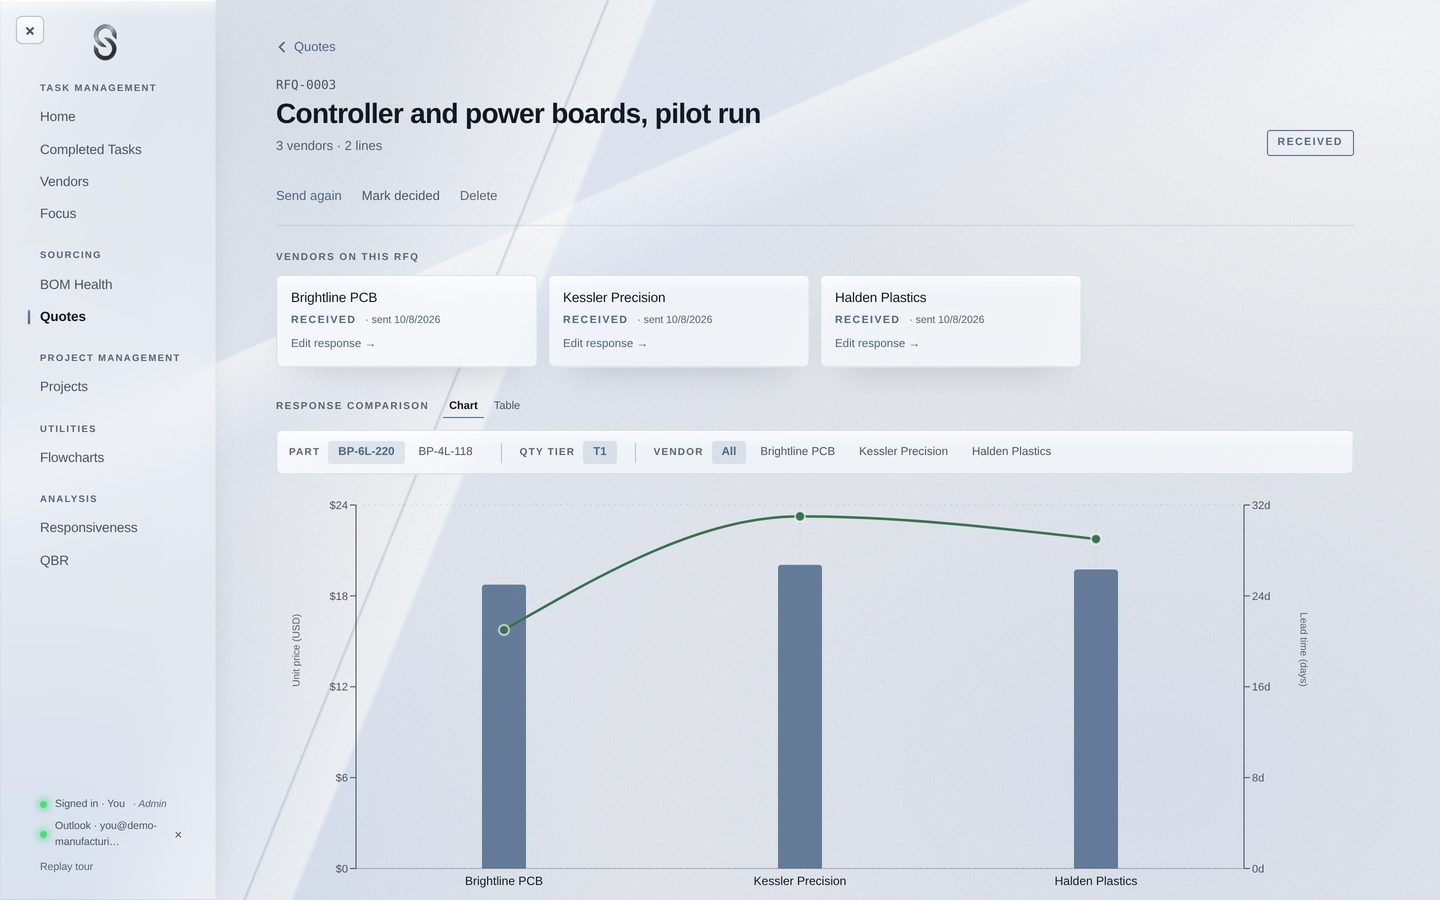Edit response for Kessler Precision
The height and width of the screenshot is (900, 1440).
click(605, 344)
